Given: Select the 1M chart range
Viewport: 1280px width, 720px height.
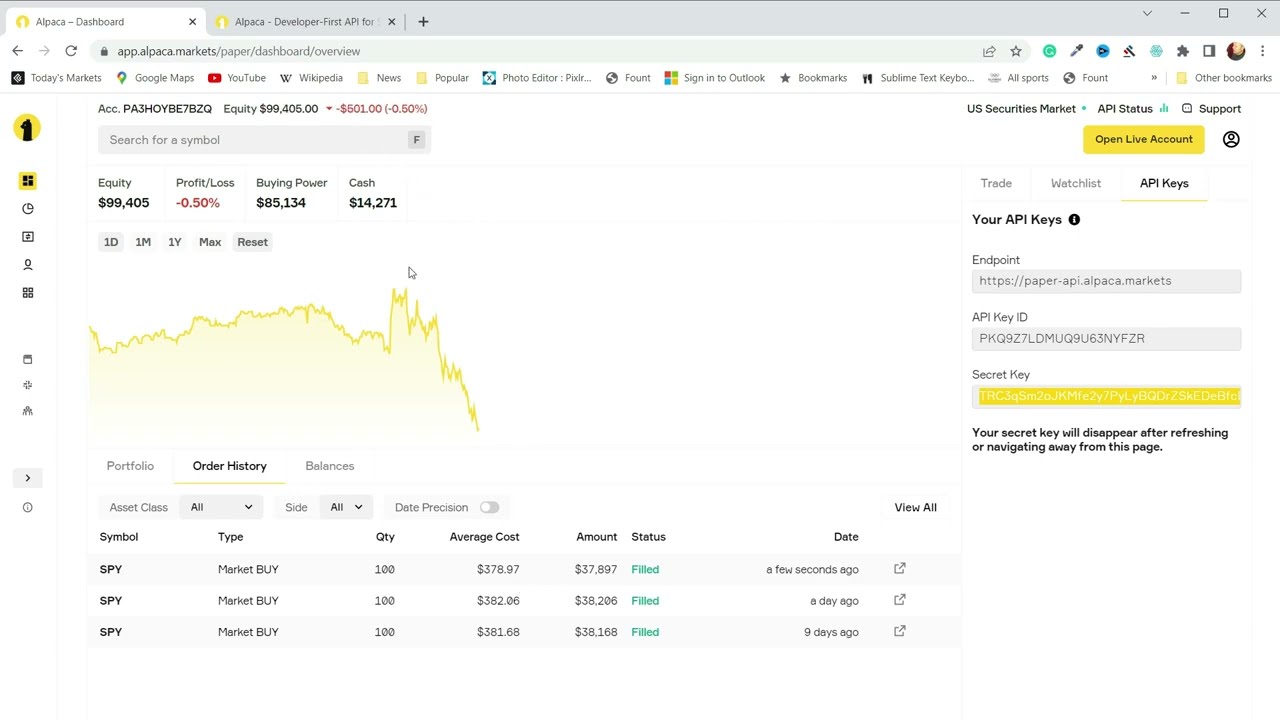Looking at the screenshot, I should pos(143,242).
